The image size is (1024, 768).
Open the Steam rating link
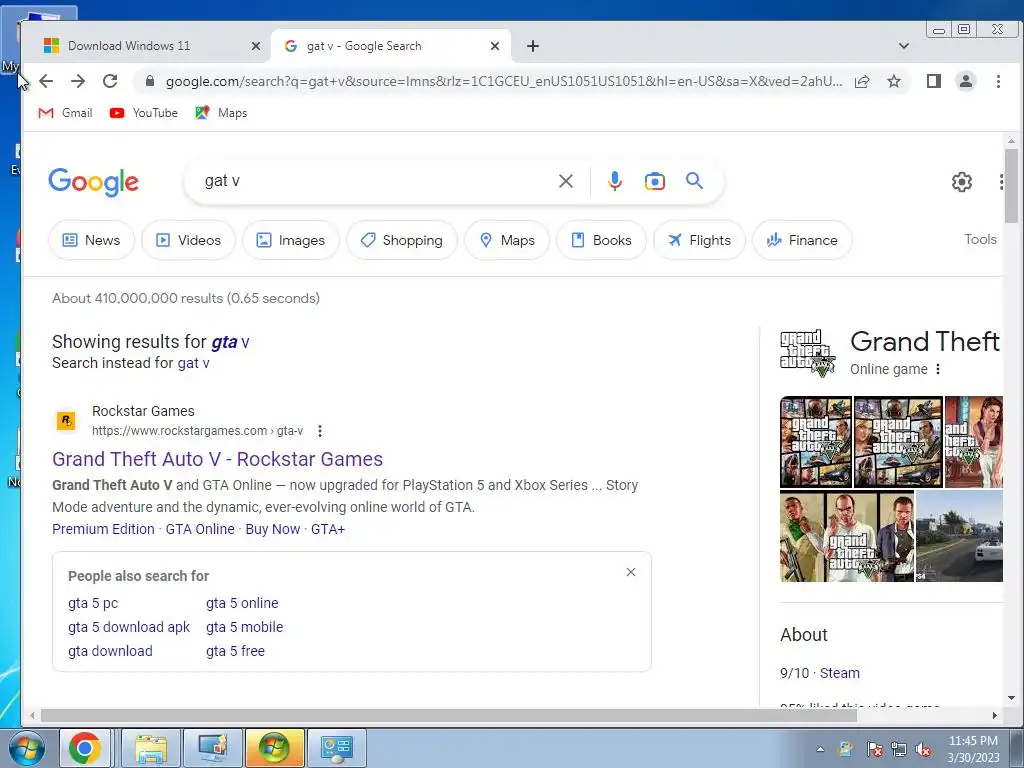(840, 673)
